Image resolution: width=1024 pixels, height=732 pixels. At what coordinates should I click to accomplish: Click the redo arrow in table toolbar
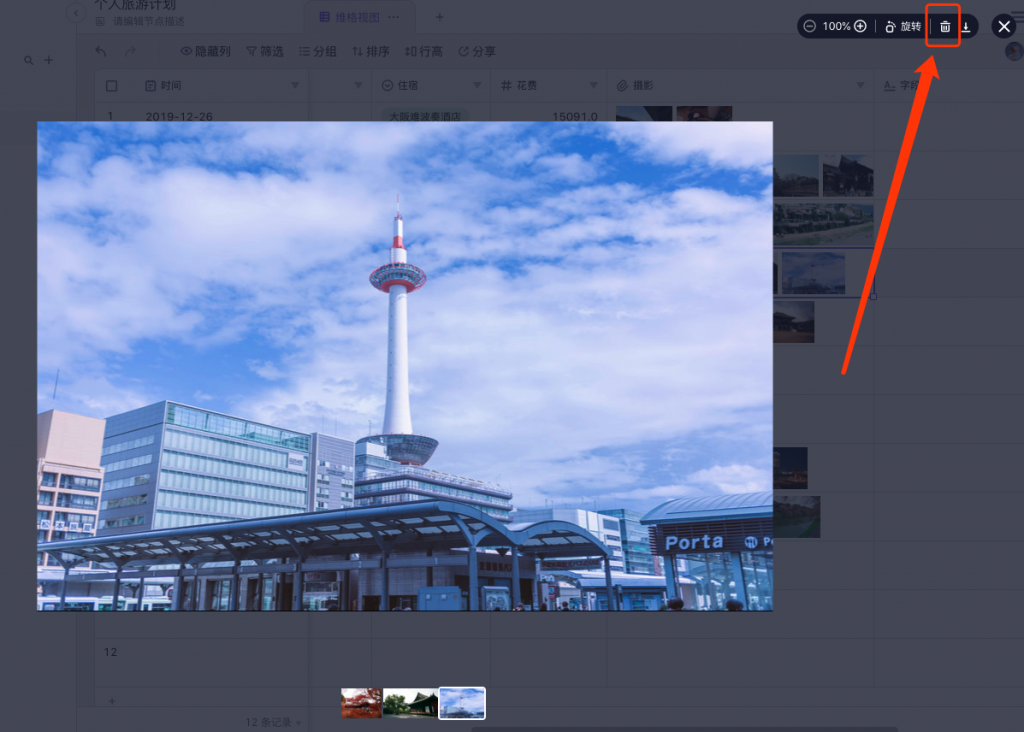130,51
